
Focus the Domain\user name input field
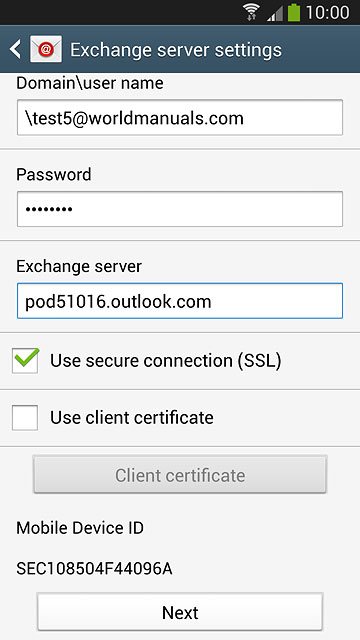coord(180,117)
